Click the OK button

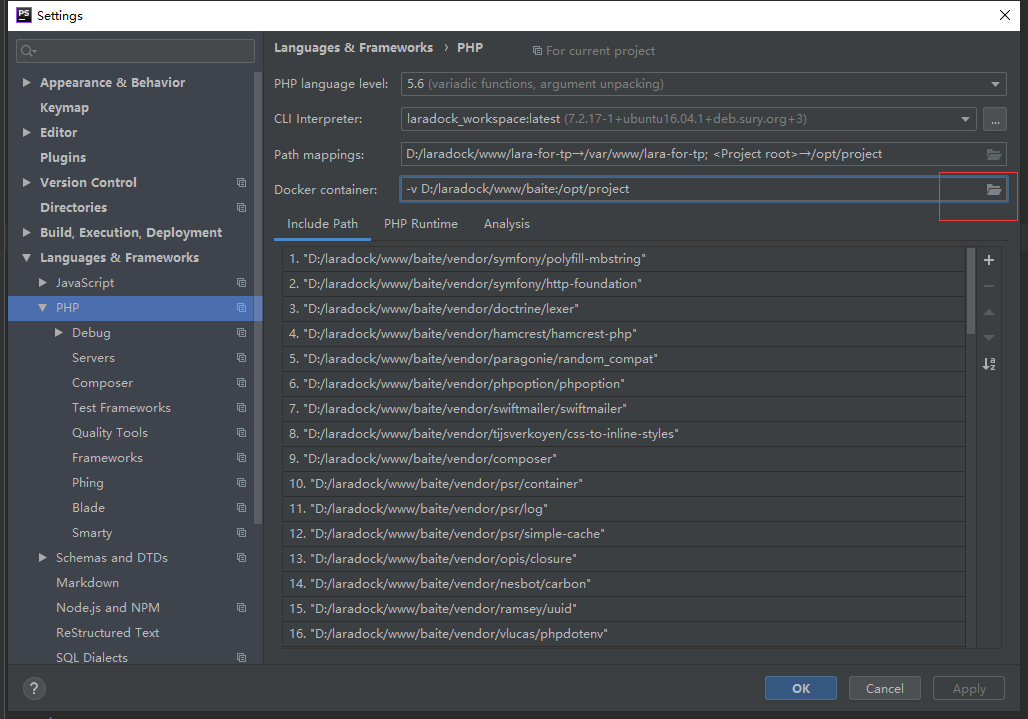(x=801, y=688)
